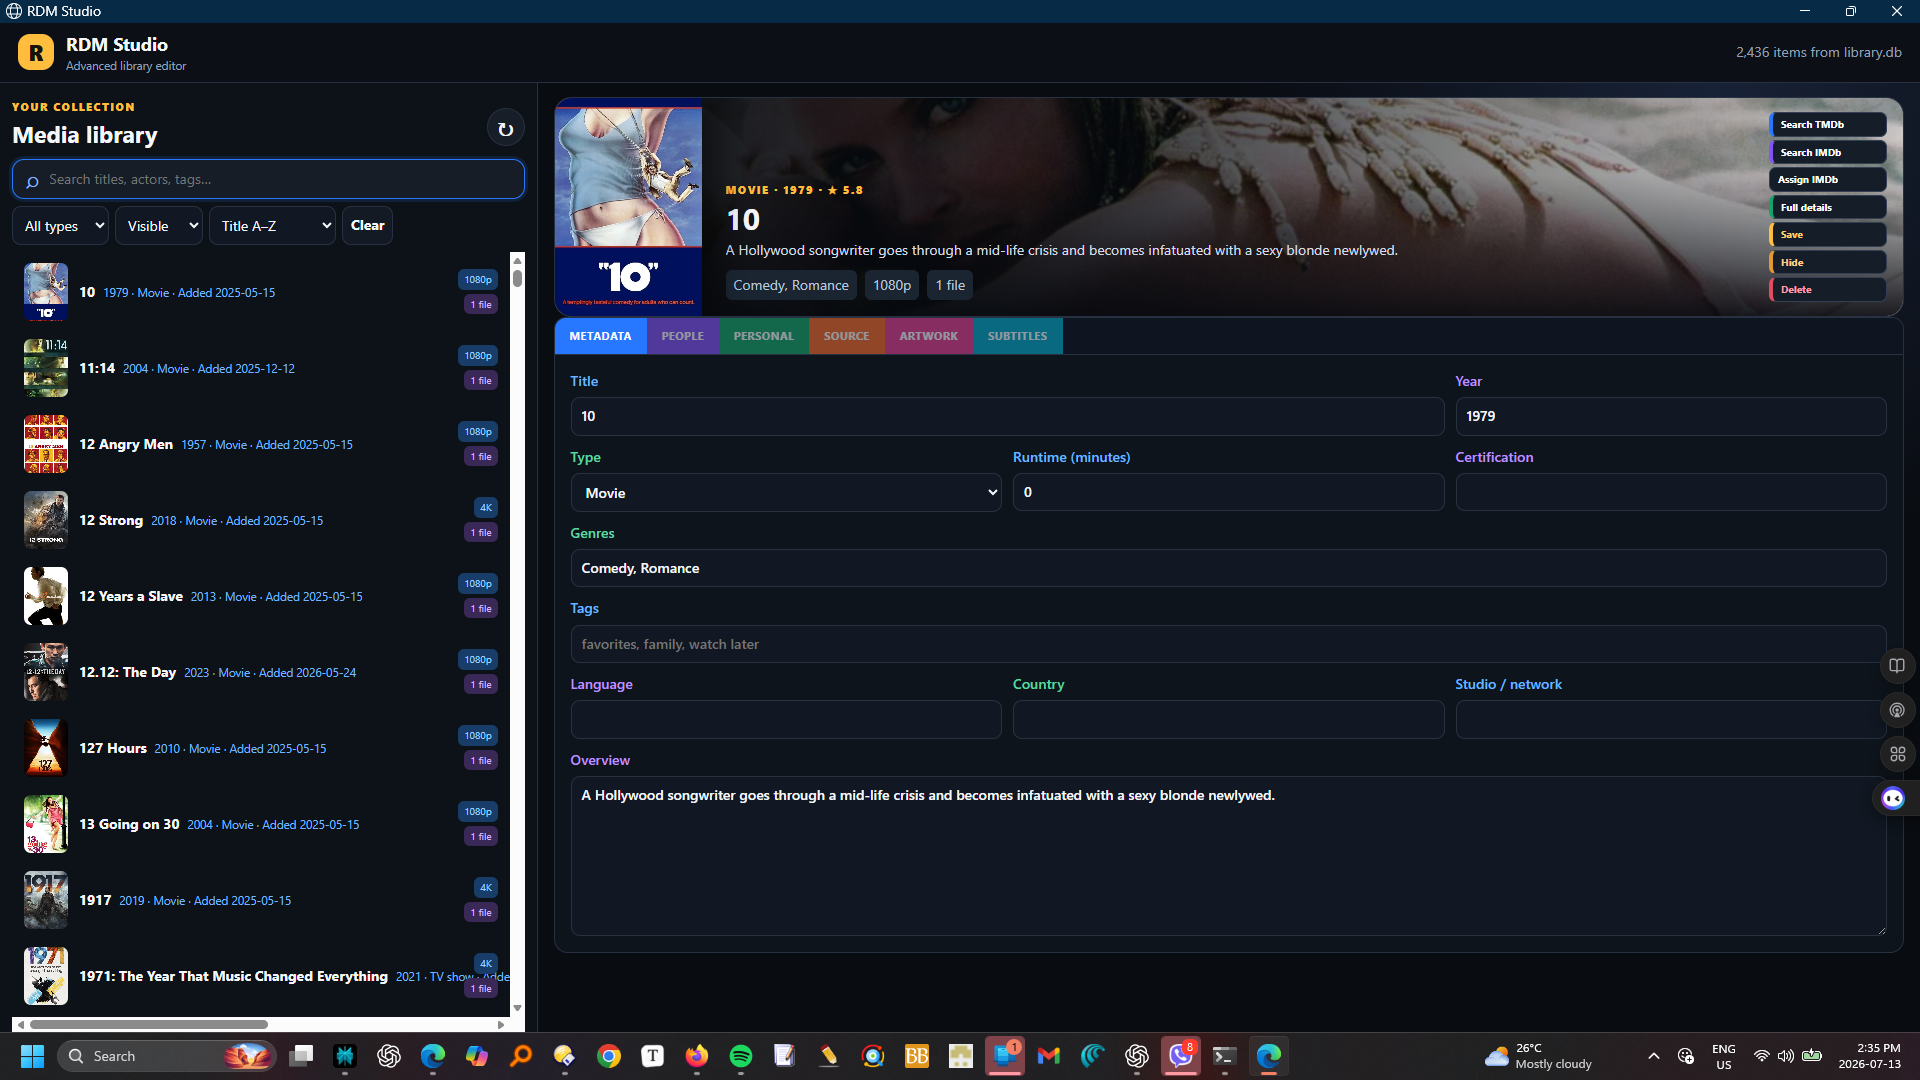Click the purple mask icon on right edge
1920x1080 pixels.
tap(1893, 798)
